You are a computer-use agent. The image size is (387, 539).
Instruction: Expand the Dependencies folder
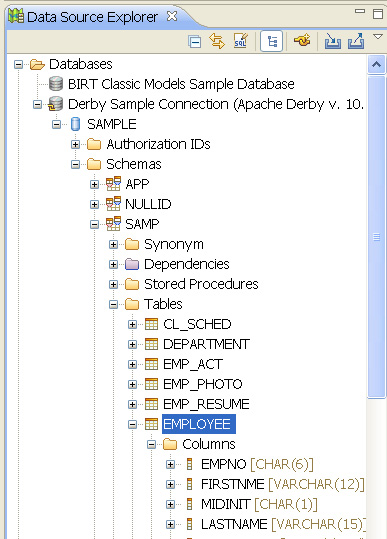coord(113,264)
